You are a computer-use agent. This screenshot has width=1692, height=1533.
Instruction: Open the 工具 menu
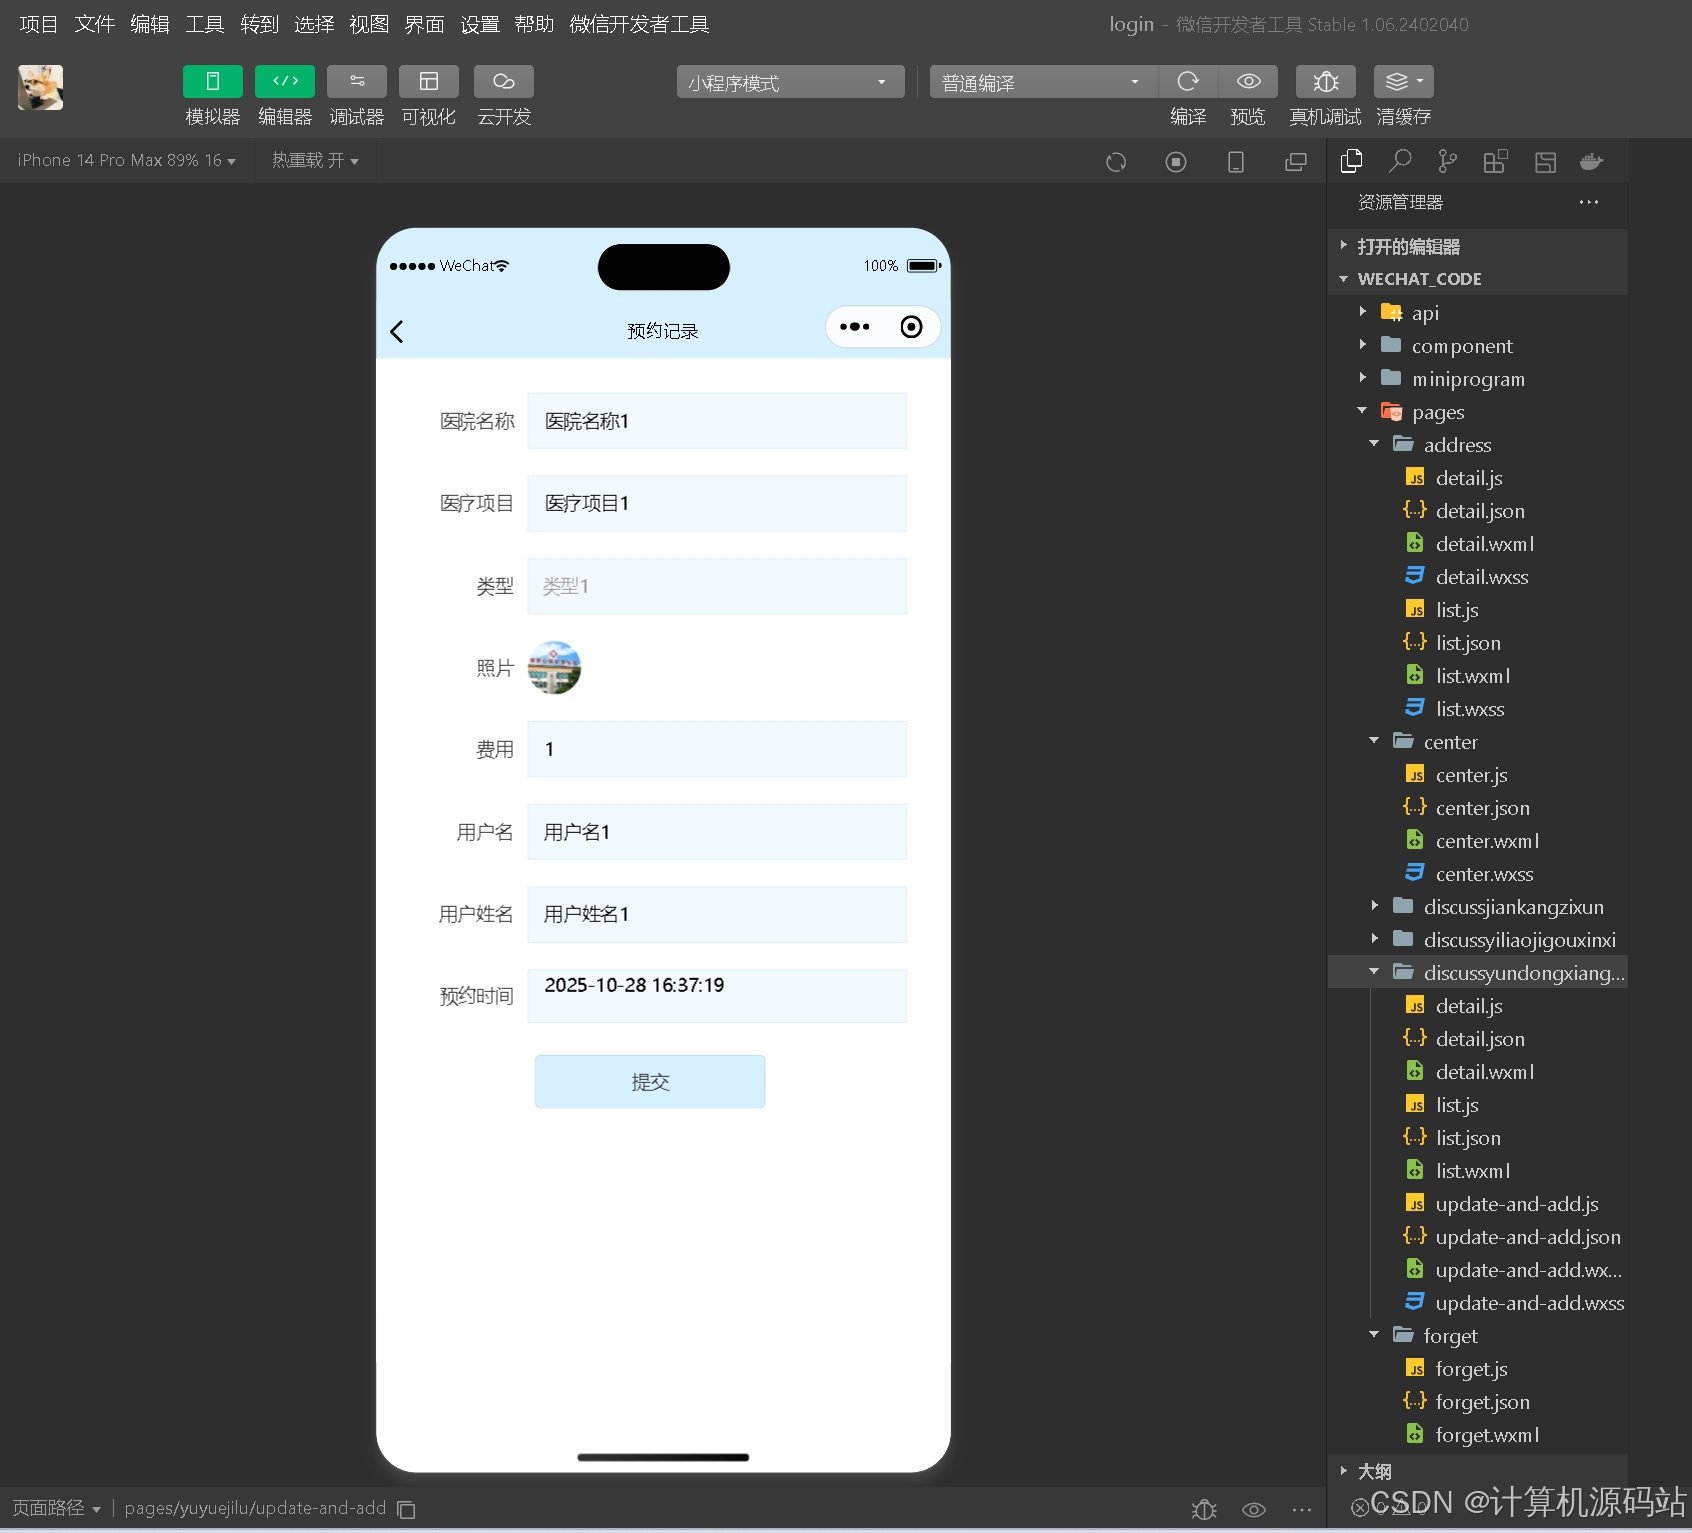[205, 24]
